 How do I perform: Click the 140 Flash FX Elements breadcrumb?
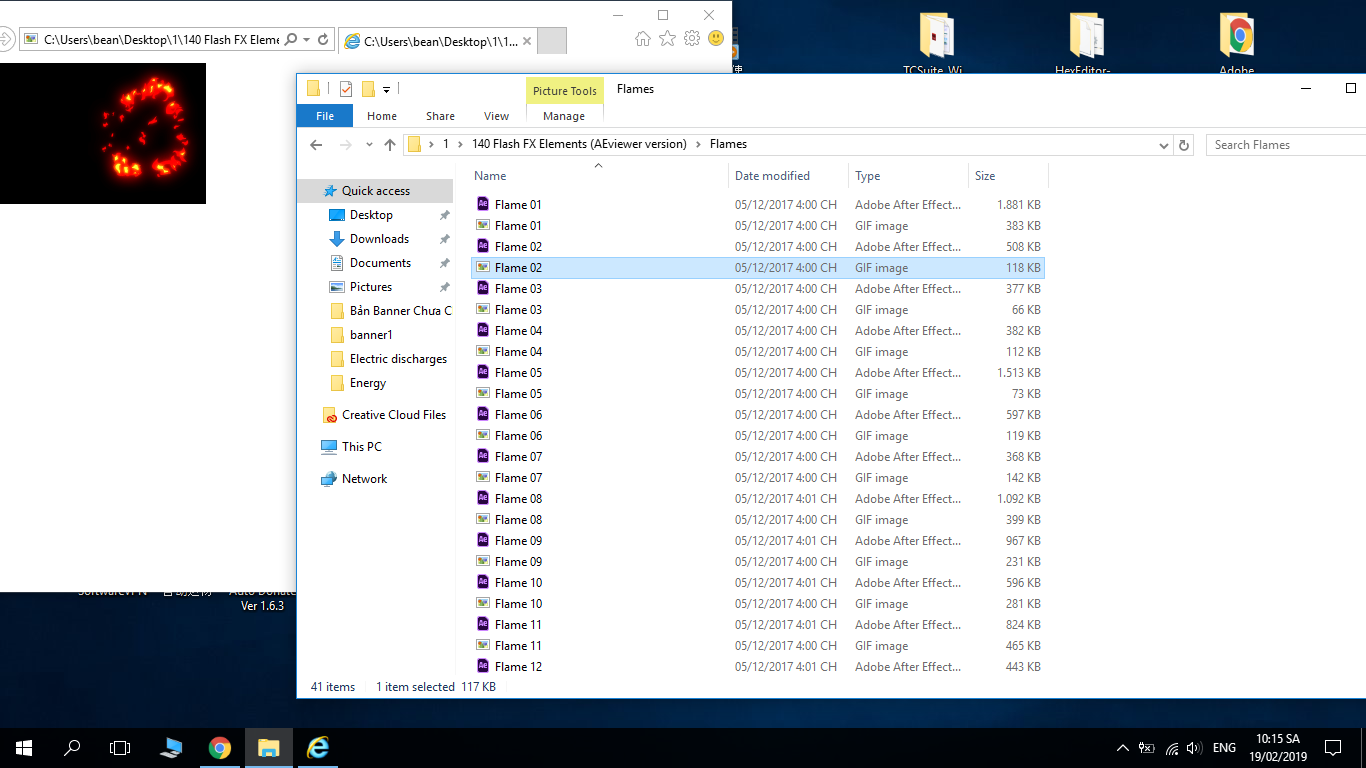[x=579, y=144]
